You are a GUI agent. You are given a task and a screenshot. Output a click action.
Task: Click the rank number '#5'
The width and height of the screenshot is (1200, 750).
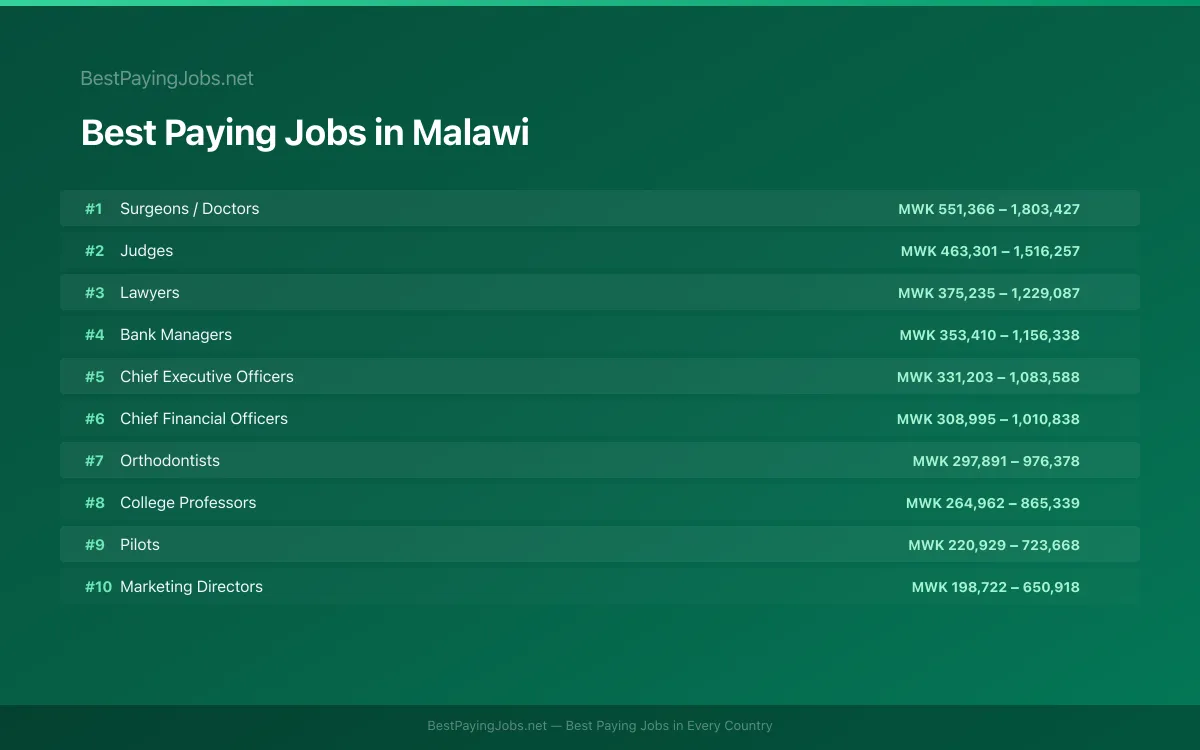94,377
